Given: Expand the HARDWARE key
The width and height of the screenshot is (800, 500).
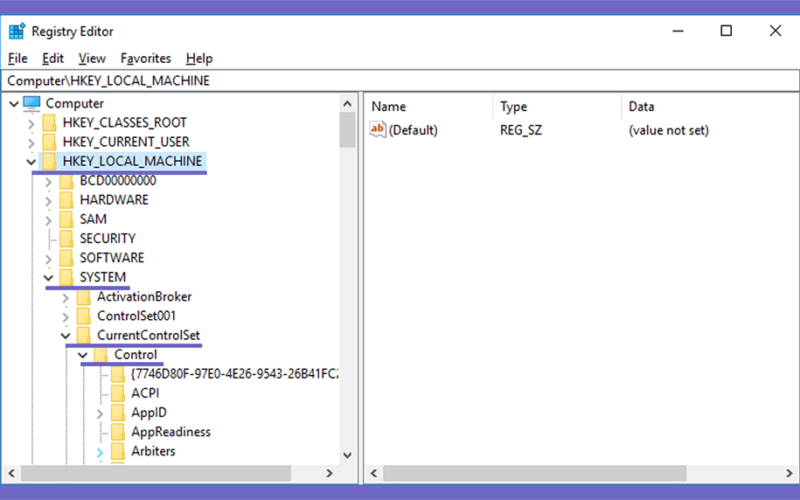Looking at the screenshot, I should pos(48,201).
